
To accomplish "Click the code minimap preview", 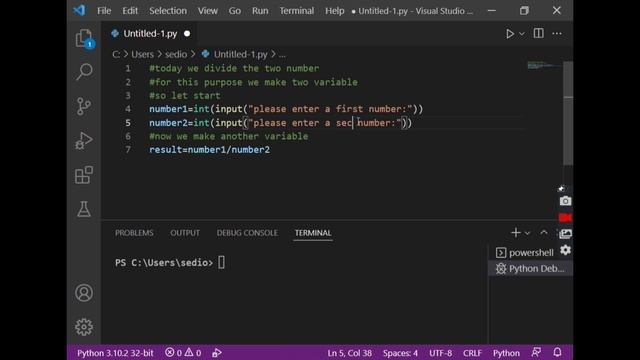I will pyautogui.click(x=545, y=65).
